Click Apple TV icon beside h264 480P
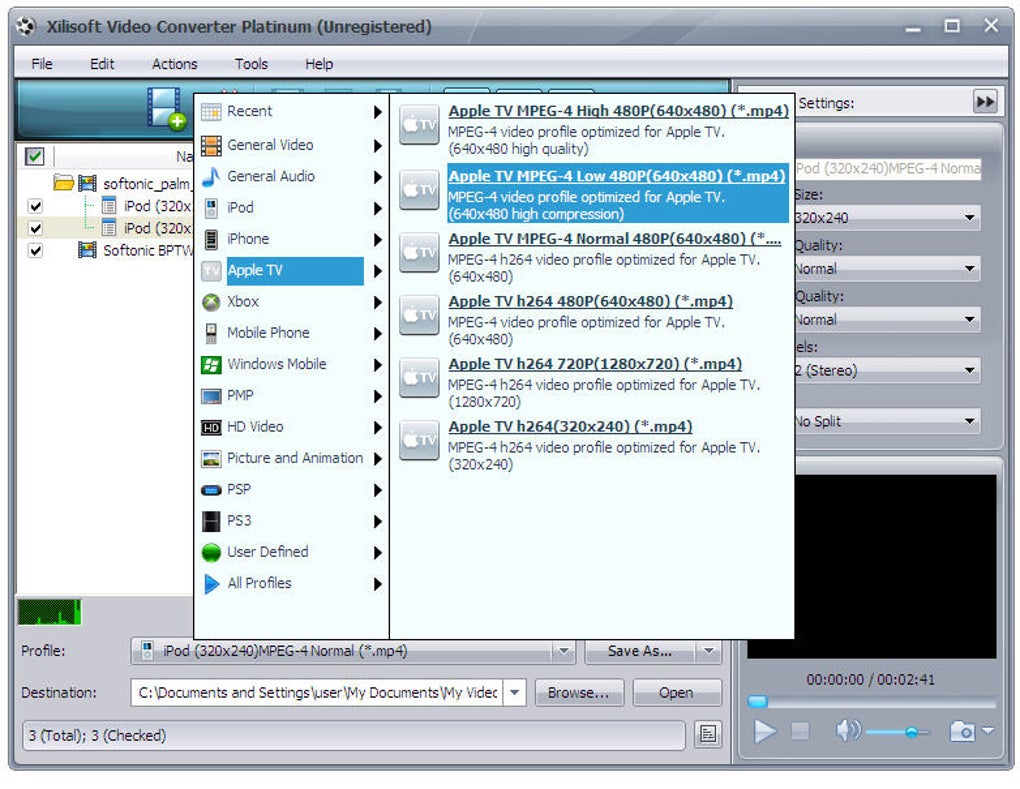 (x=419, y=315)
